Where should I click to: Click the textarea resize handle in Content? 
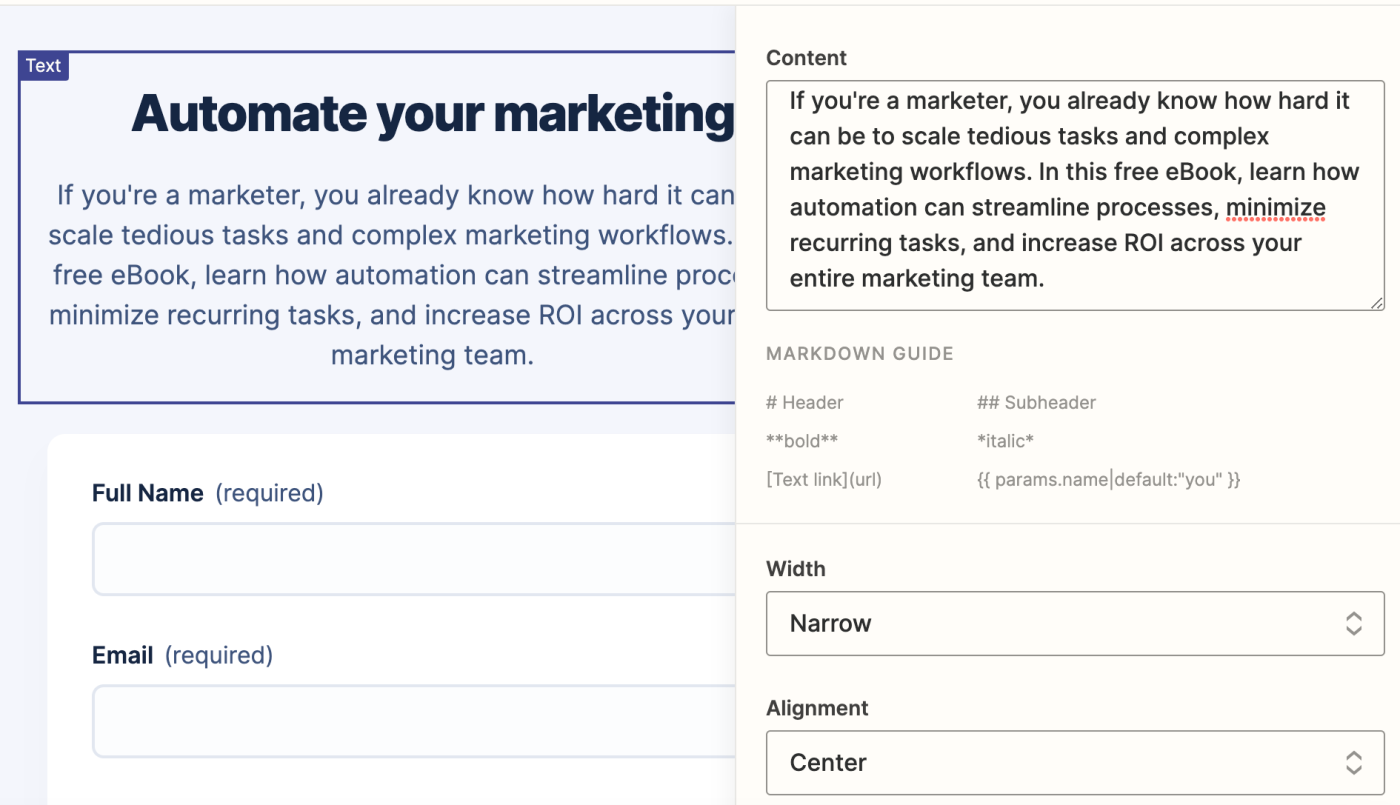(x=1377, y=302)
